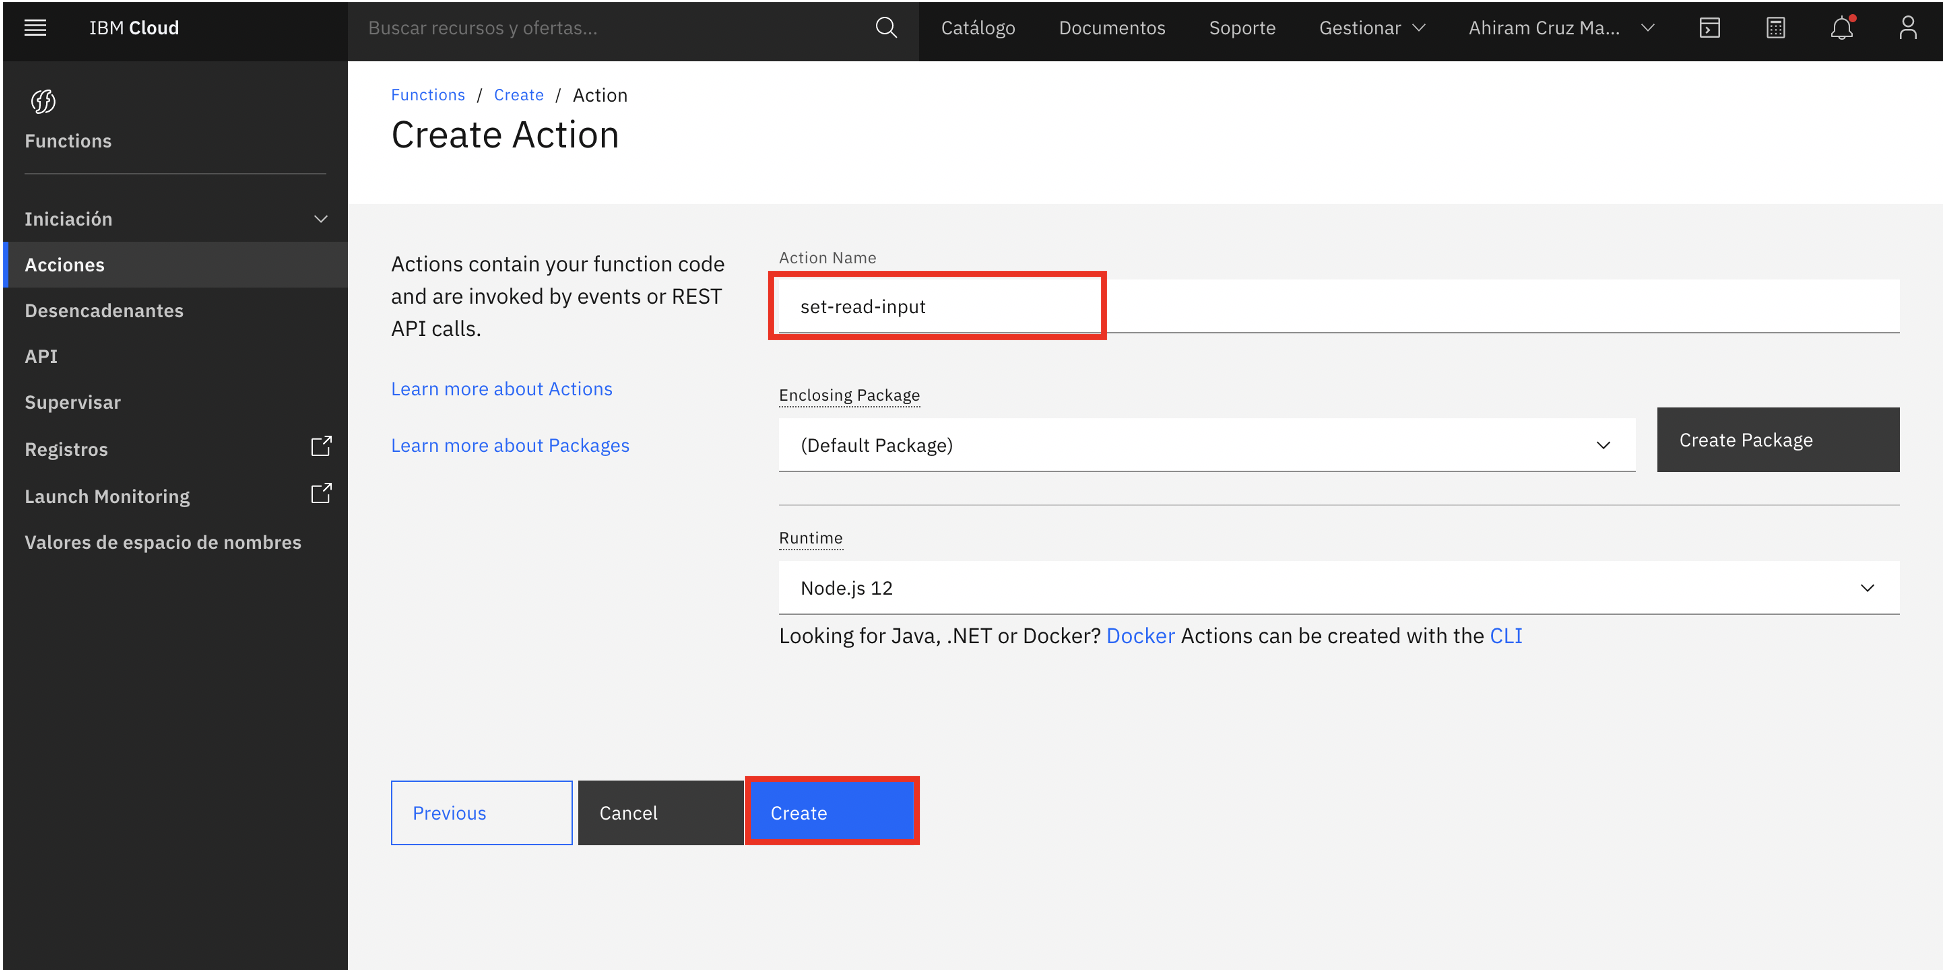Viewport: 1948px width, 970px height.
Task: Go to Create breadcrumb
Action: pyautogui.click(x=519, y=95)
